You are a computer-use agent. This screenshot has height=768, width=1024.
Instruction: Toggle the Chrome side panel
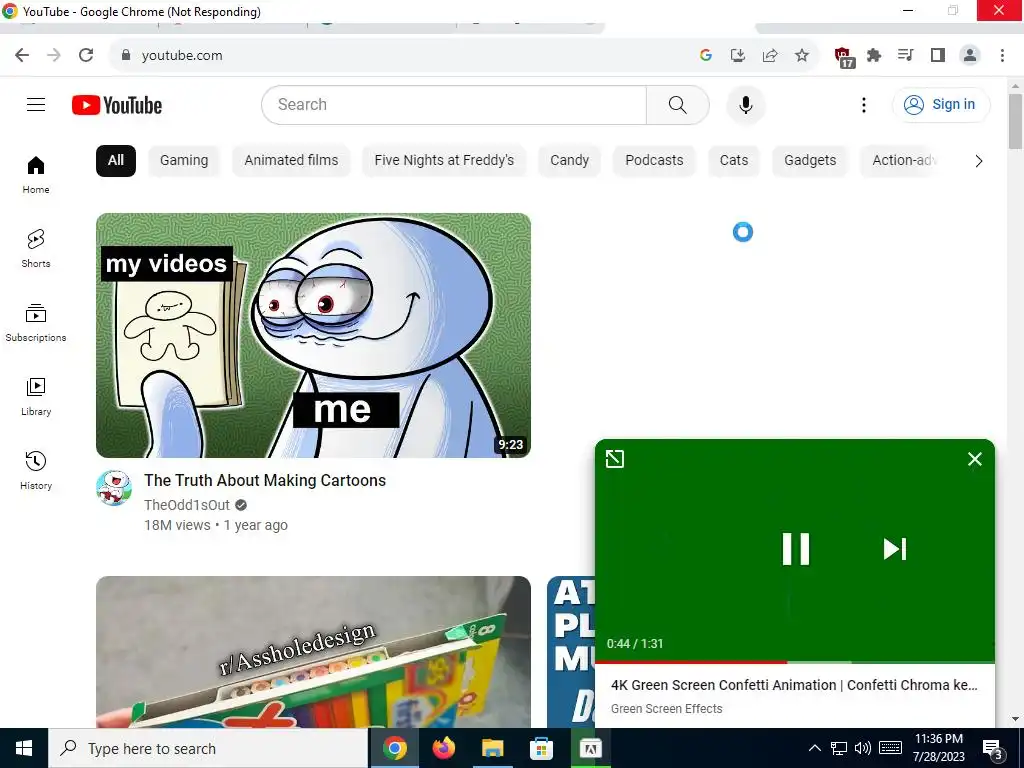click(x=938, y=56)
